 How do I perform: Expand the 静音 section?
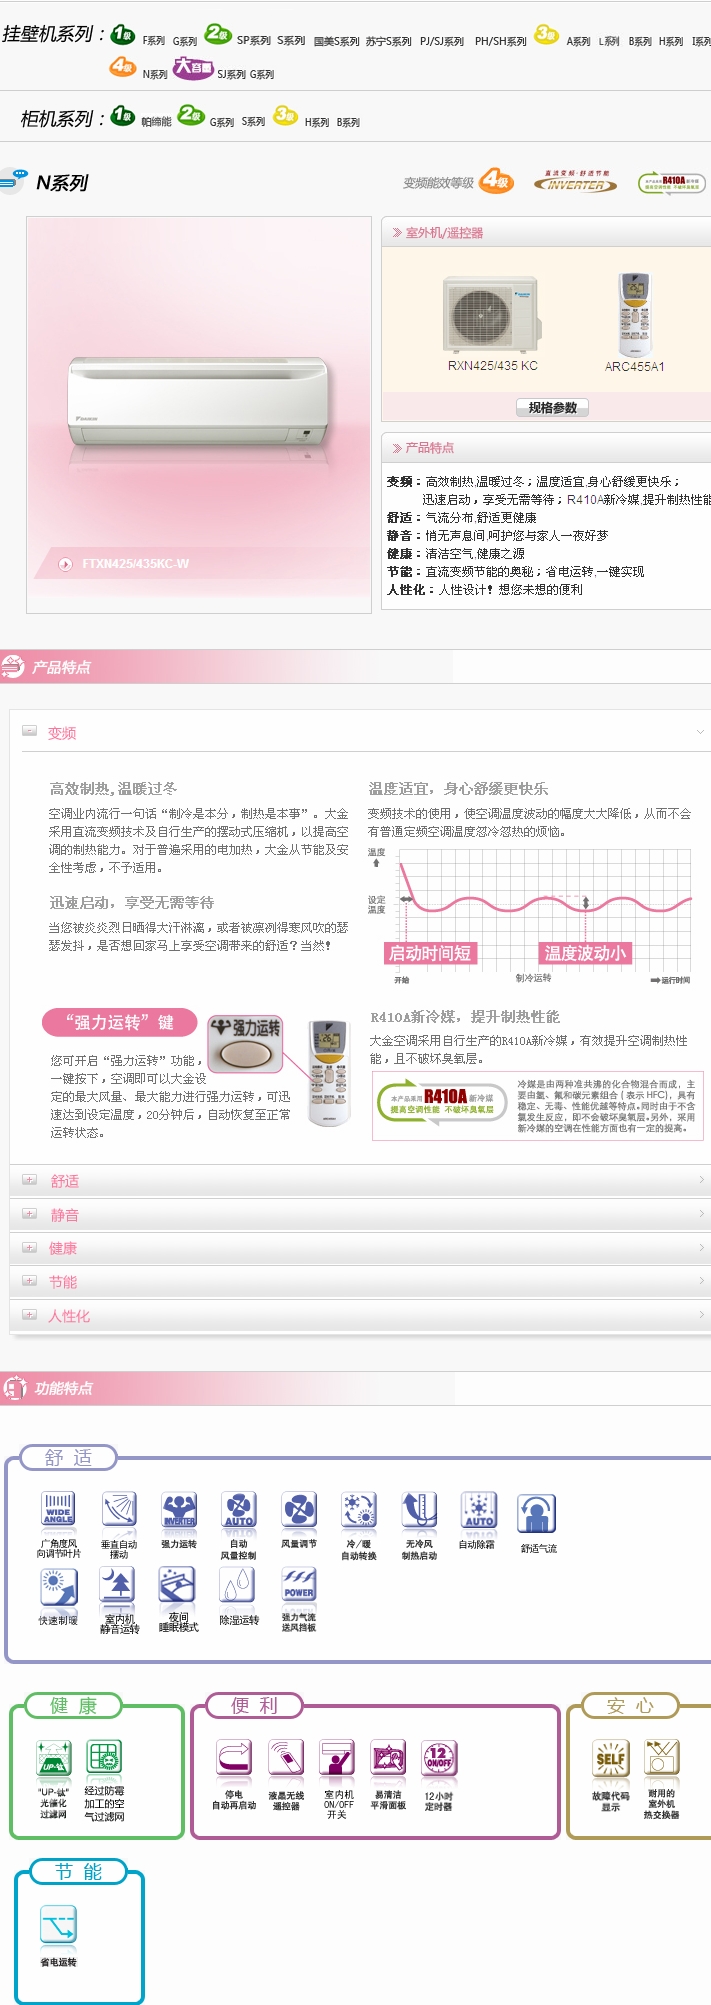coord(64,1215)
